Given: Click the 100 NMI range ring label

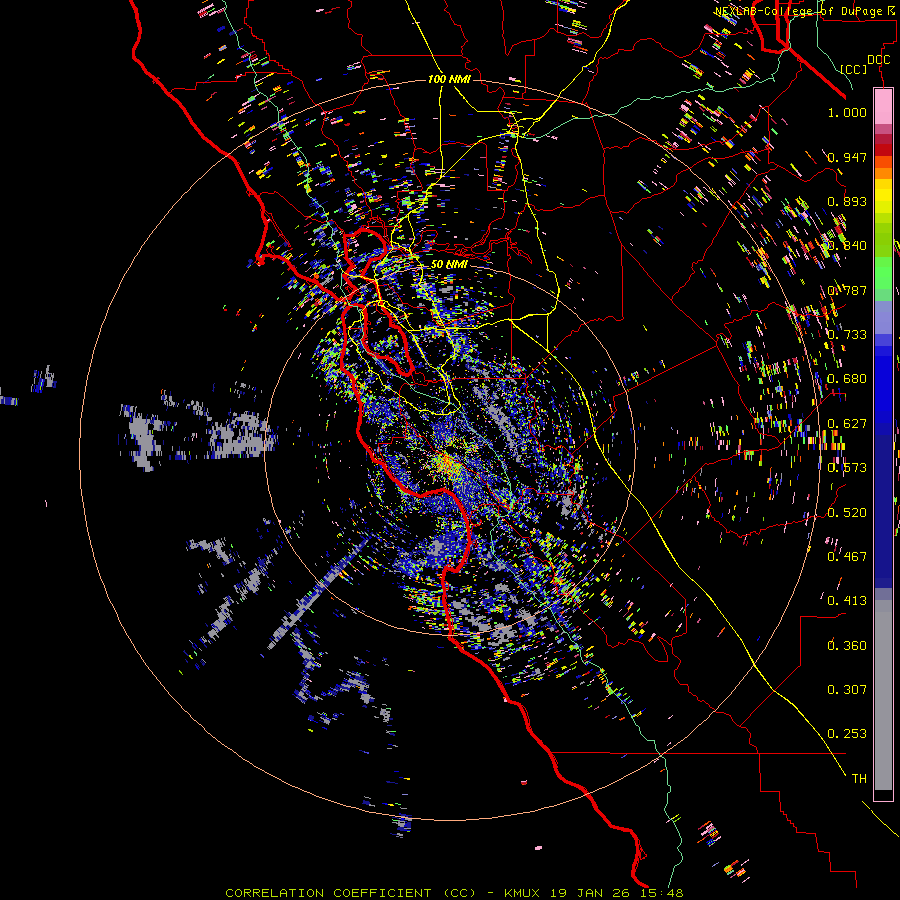Looking at the screenshot, I should coord(449,79).
